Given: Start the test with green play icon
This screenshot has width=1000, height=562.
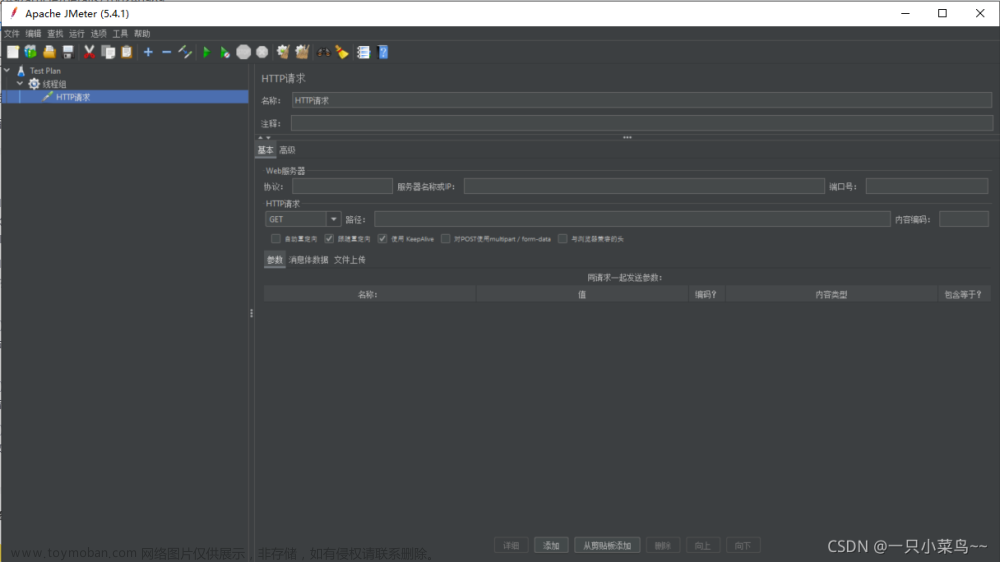Looking at the screenshot, I should point(206,52).
